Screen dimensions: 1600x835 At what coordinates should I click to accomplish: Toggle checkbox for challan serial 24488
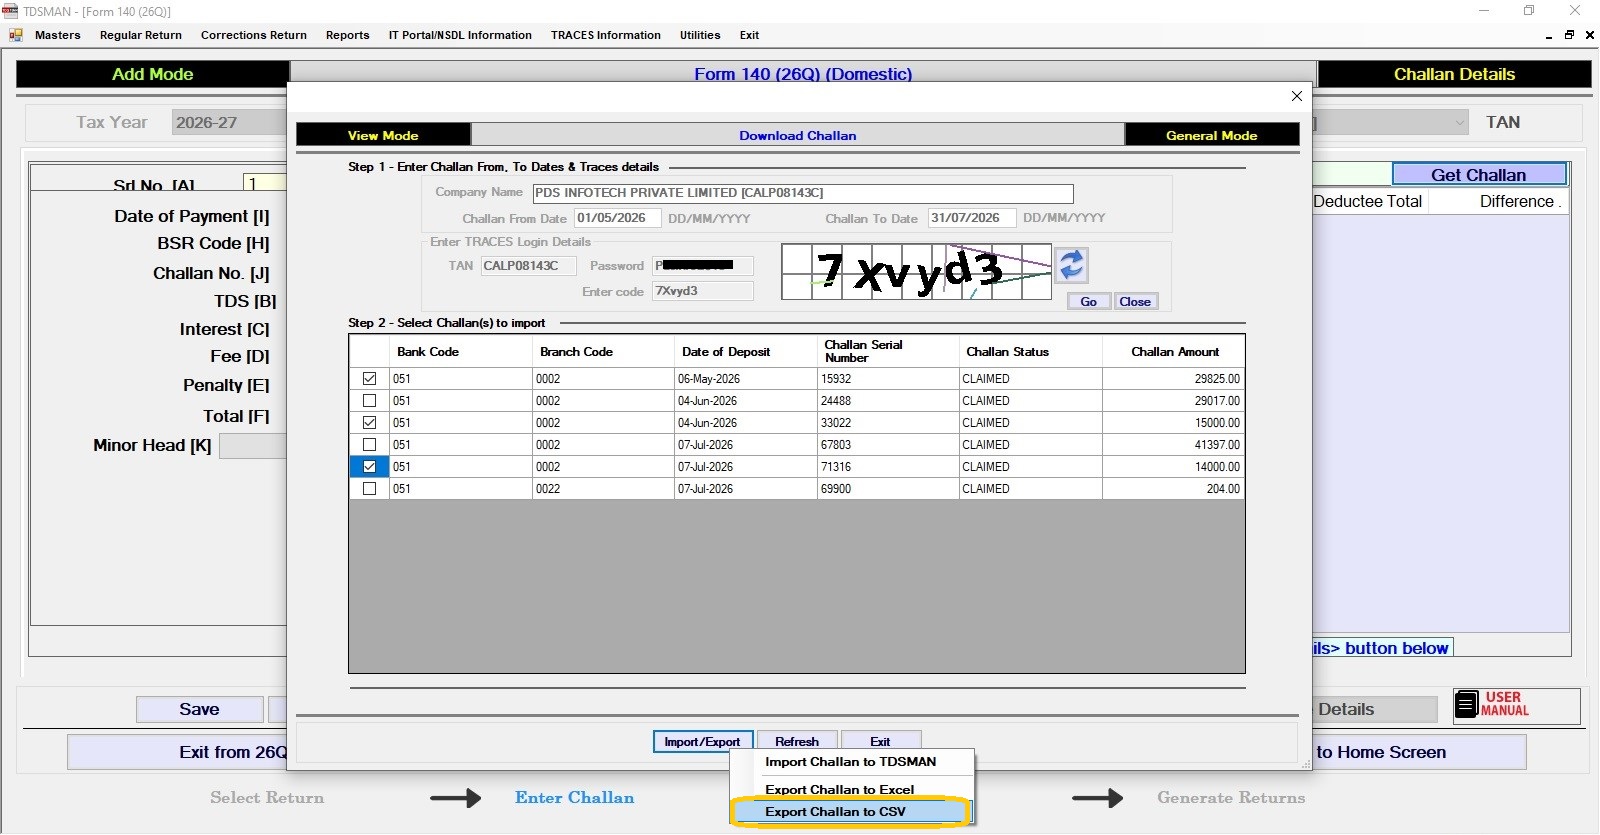[370, 401]
